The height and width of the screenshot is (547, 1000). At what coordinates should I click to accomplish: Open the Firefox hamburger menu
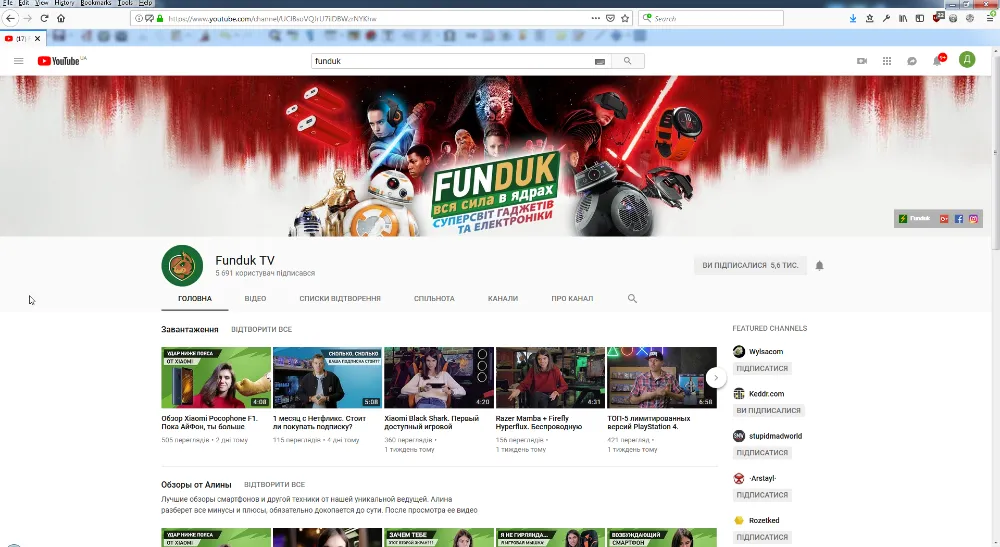[990, 18]
